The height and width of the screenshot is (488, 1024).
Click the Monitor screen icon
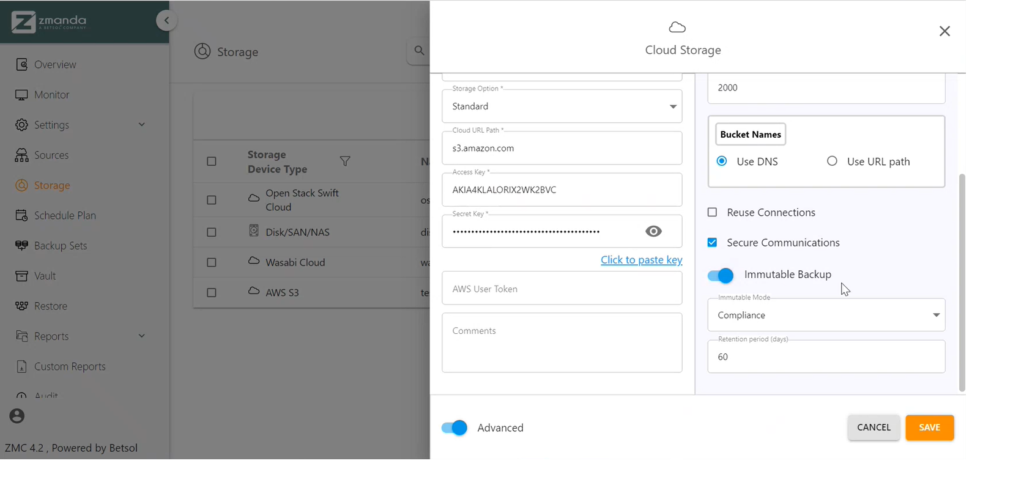click(22, 95)
